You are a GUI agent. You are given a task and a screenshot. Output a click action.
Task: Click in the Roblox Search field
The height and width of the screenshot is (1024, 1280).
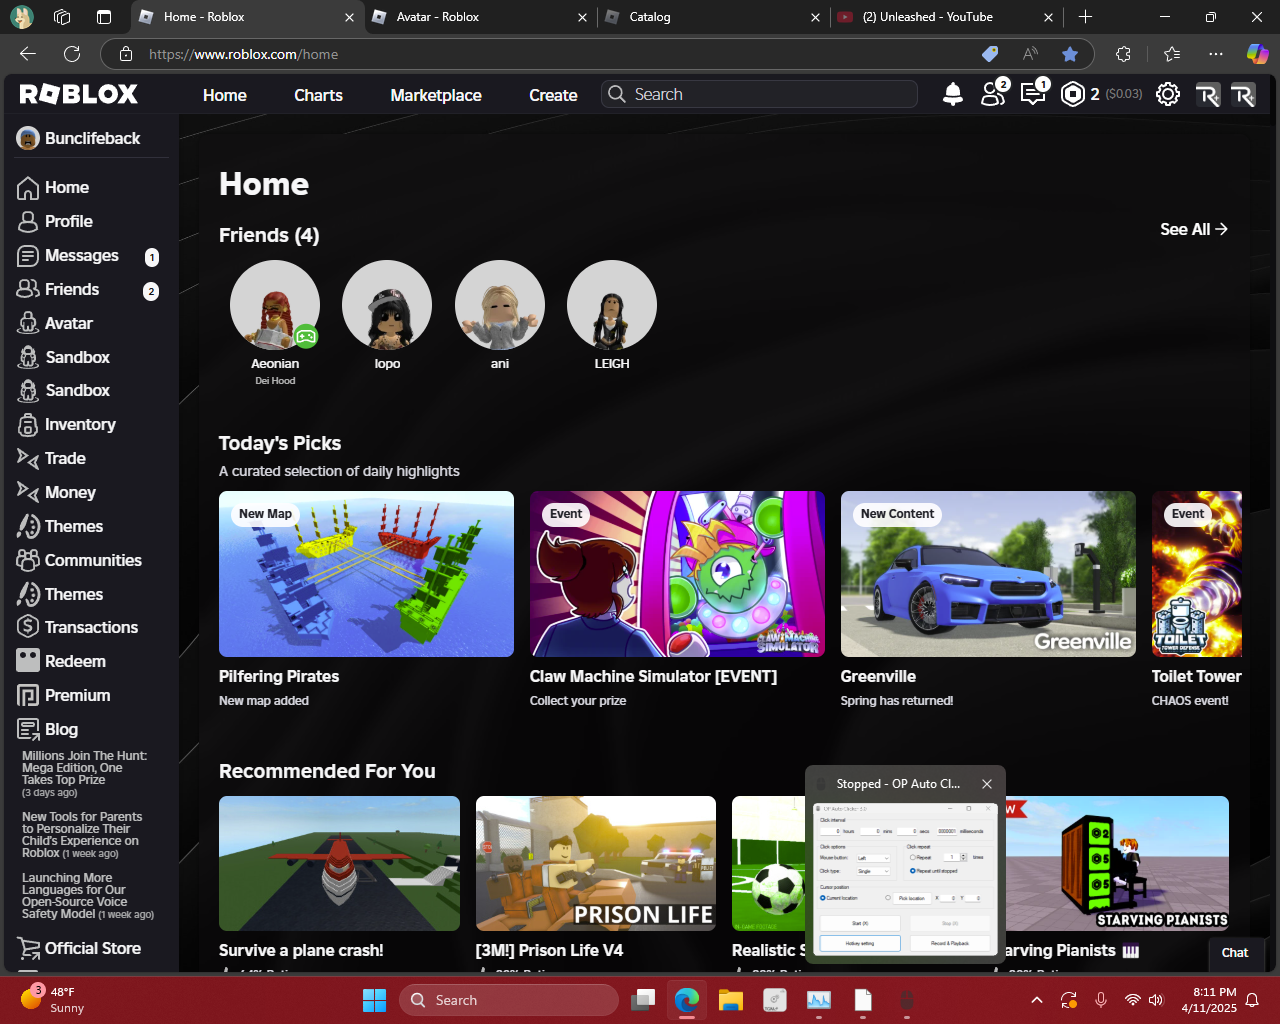759,94
